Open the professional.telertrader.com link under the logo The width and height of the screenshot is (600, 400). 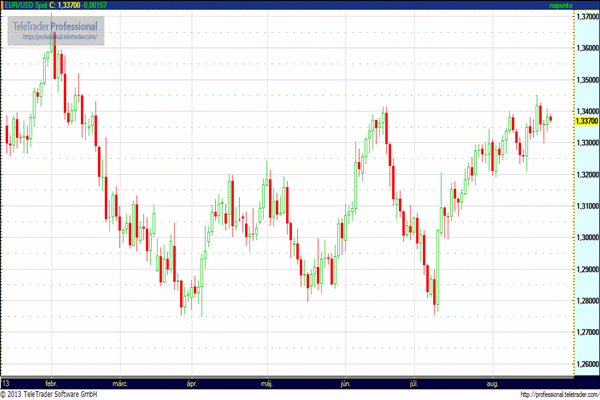tap(60, 37)
